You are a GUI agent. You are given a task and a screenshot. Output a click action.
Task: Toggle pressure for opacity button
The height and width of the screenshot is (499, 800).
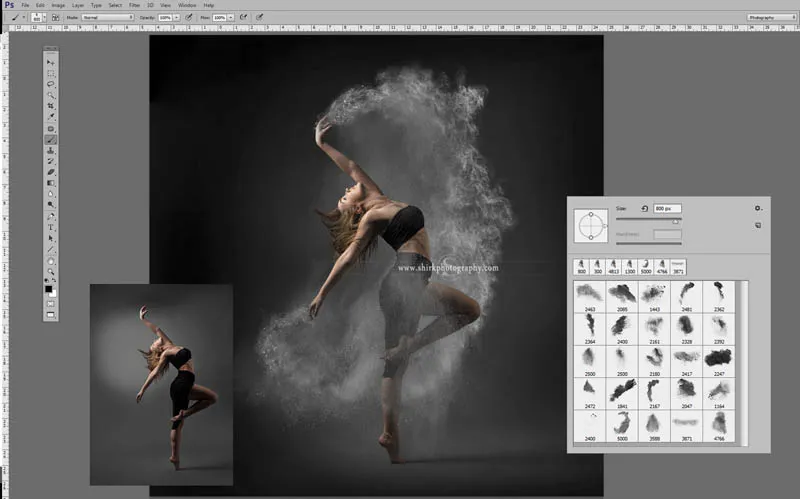188,17
